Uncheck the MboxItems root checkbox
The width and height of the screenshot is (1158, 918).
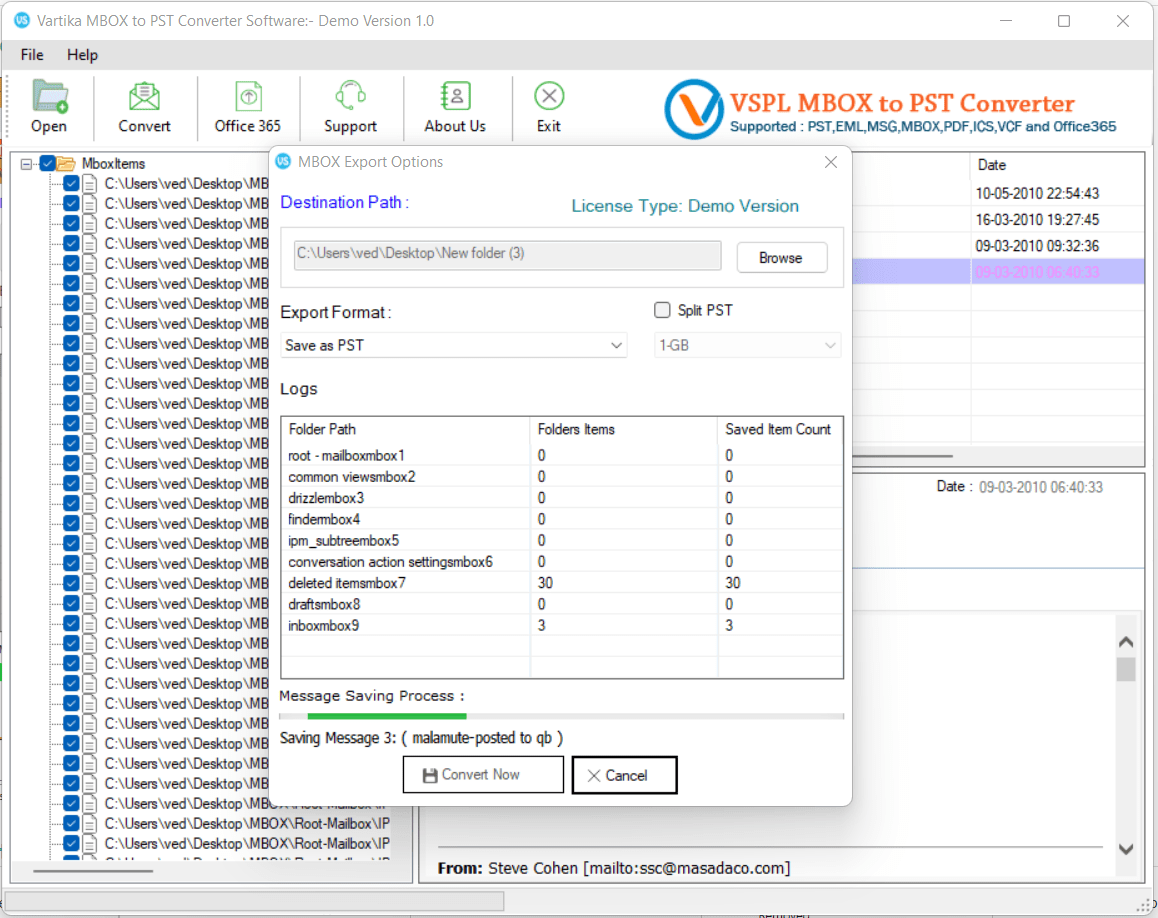pos(47,163)
